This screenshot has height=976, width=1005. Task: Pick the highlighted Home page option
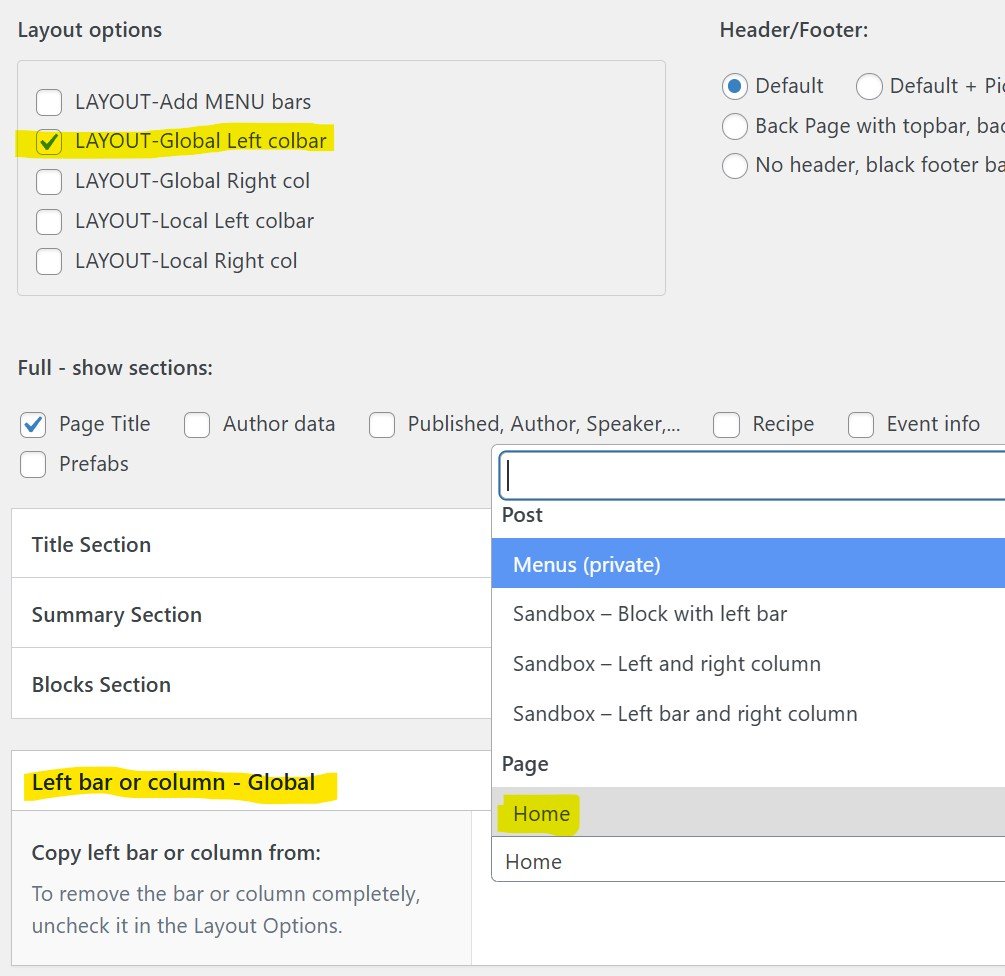[x=541, y=814]
